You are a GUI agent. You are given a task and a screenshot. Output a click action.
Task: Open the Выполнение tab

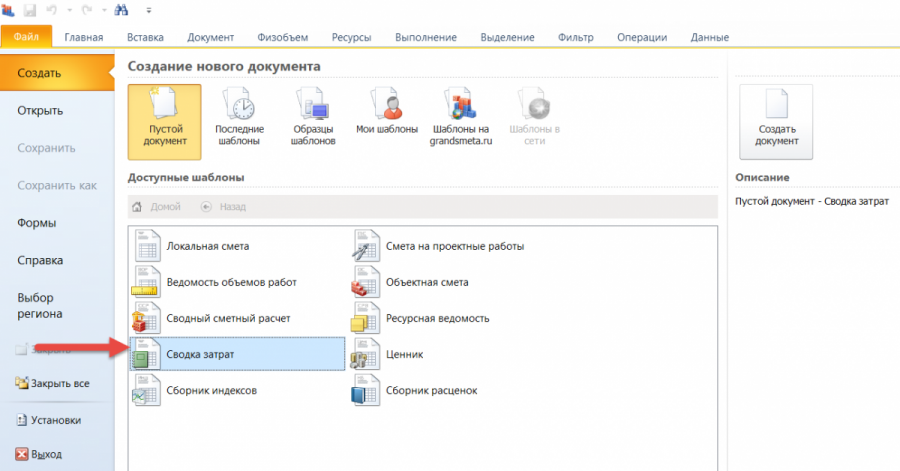tap(426, 37)
